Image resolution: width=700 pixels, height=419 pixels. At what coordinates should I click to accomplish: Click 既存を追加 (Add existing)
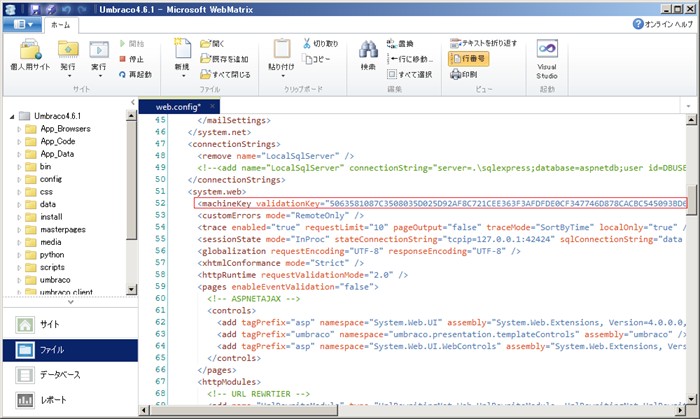[224, 59]
